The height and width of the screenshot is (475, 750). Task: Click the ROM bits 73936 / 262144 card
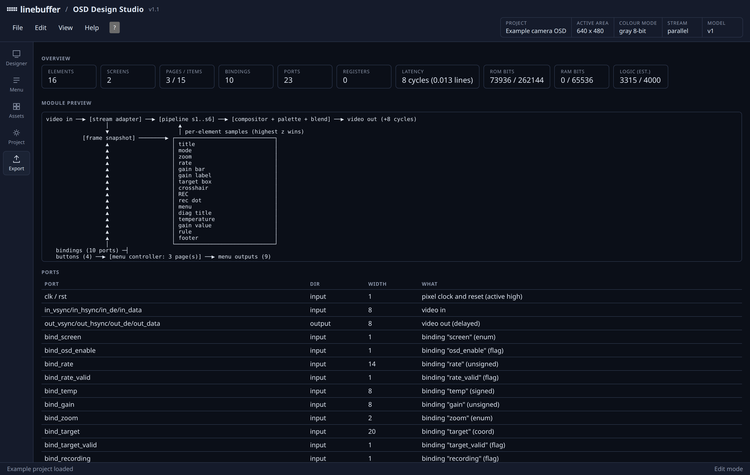coord(517,77)
